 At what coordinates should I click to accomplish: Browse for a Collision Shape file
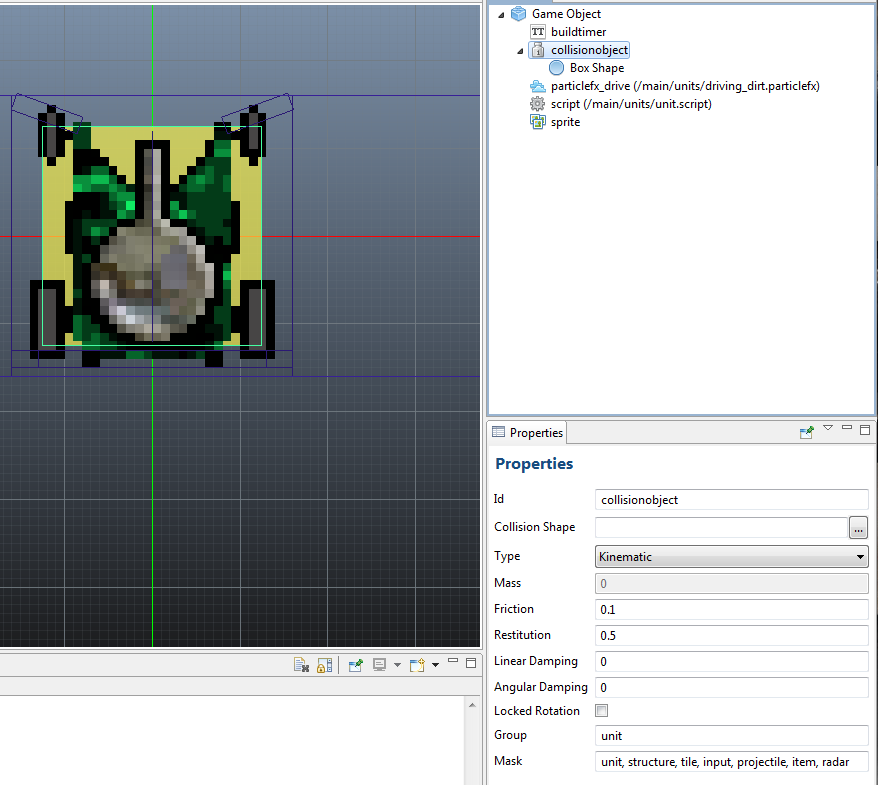tap(858, 527)
